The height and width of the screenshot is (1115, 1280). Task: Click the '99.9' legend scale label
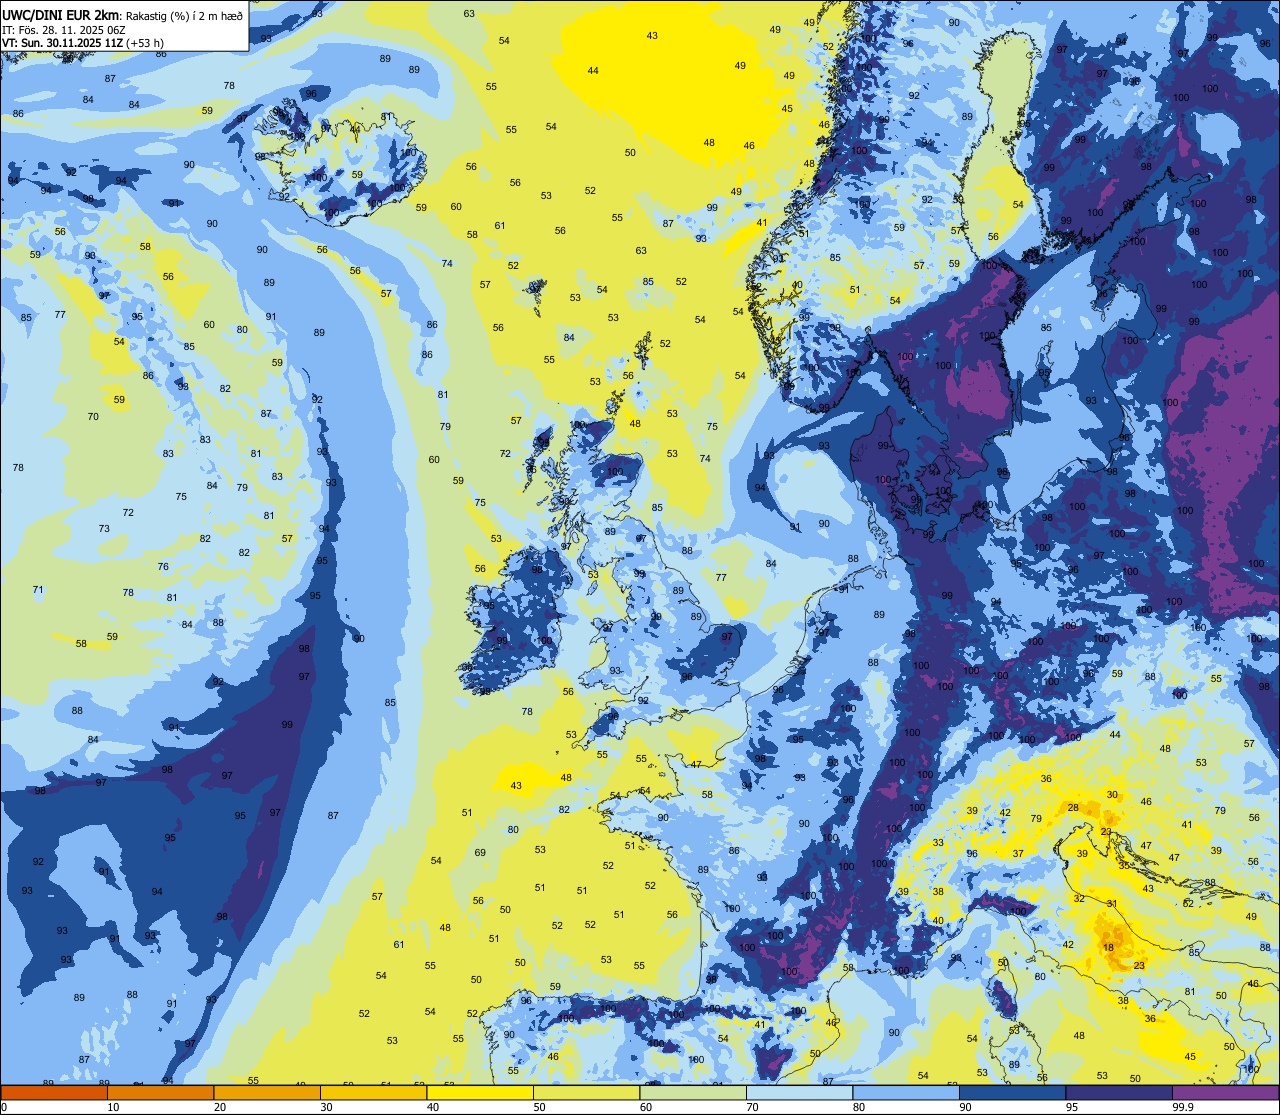[x=1184, y=1107]
